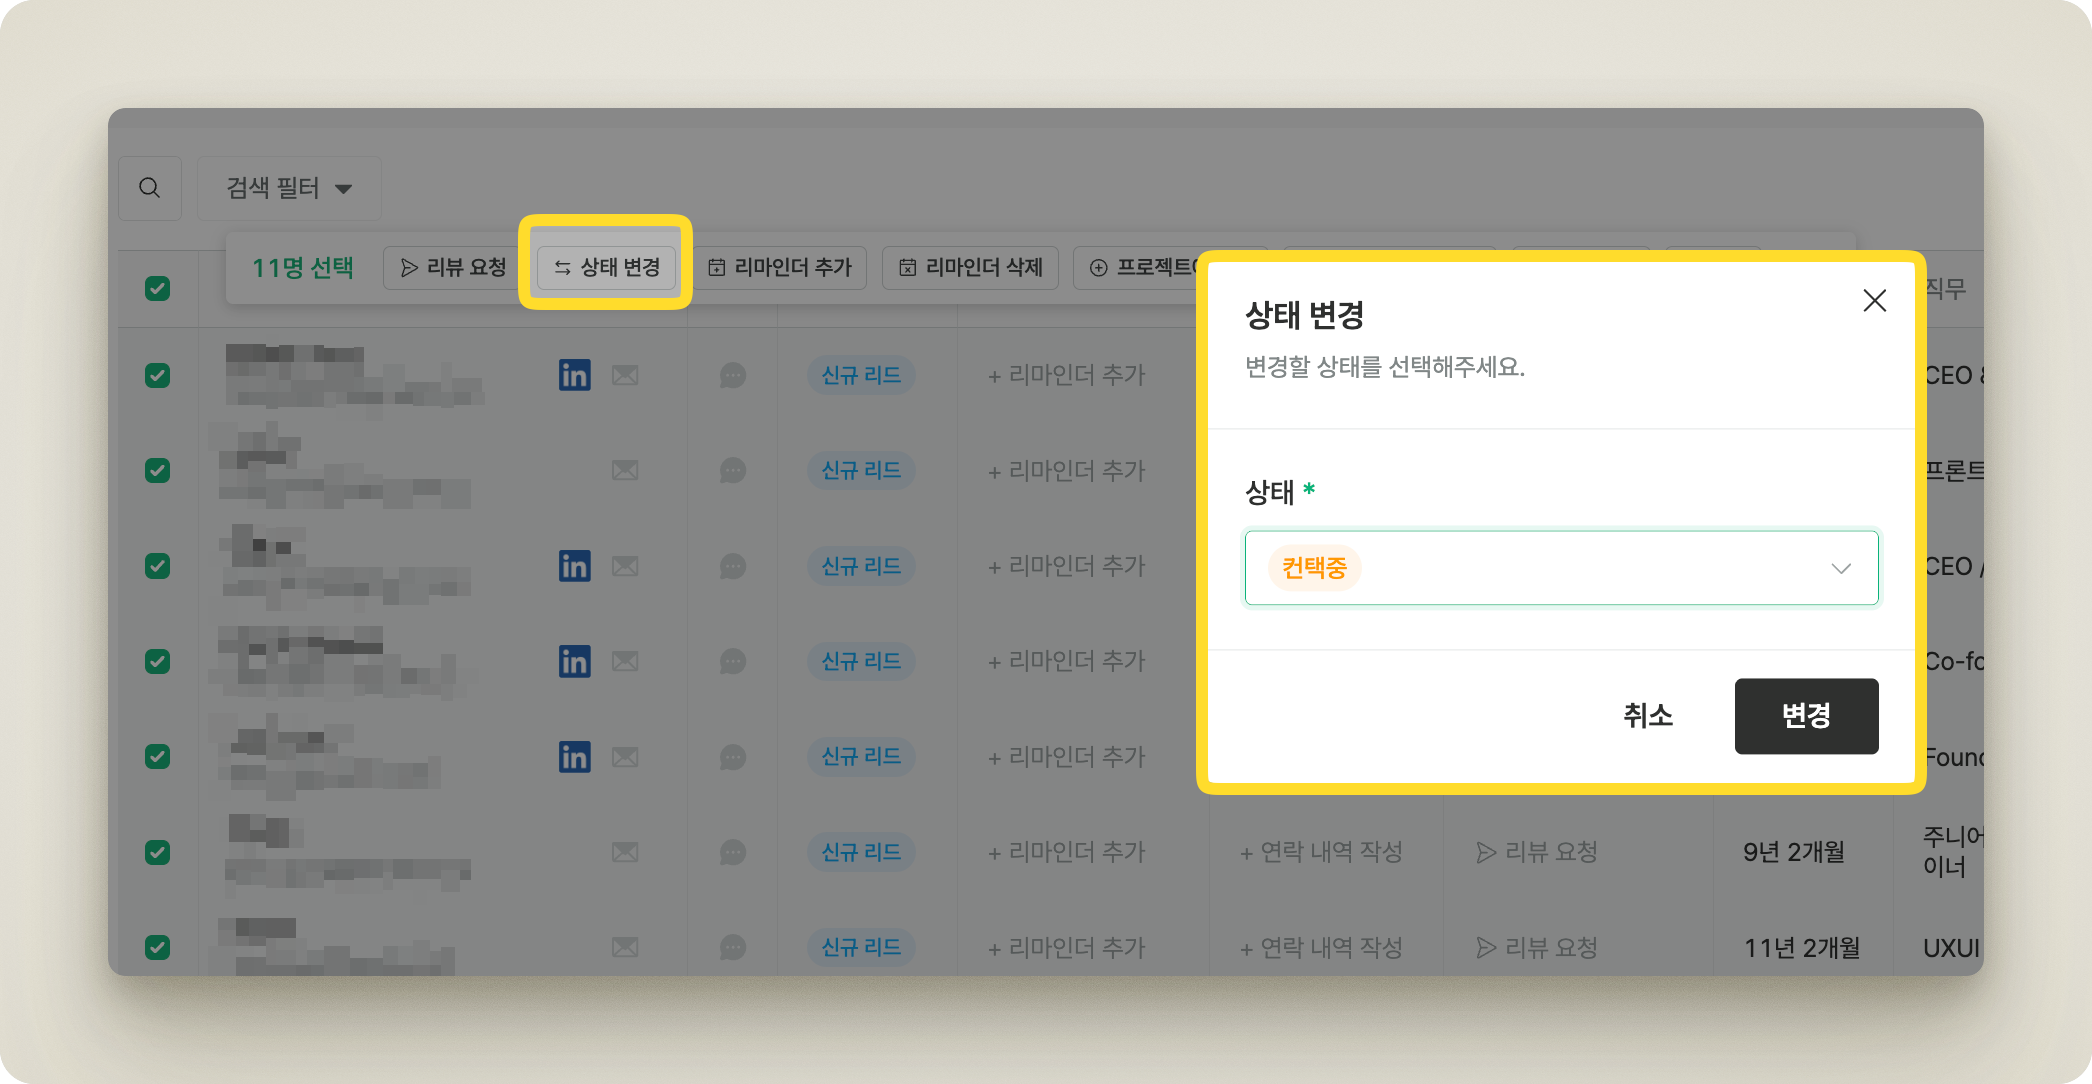Image resolution: width=2092 pixels, height=1084 pixels.
Task: Click LinkedIn icon in third row
Action: 574,566
